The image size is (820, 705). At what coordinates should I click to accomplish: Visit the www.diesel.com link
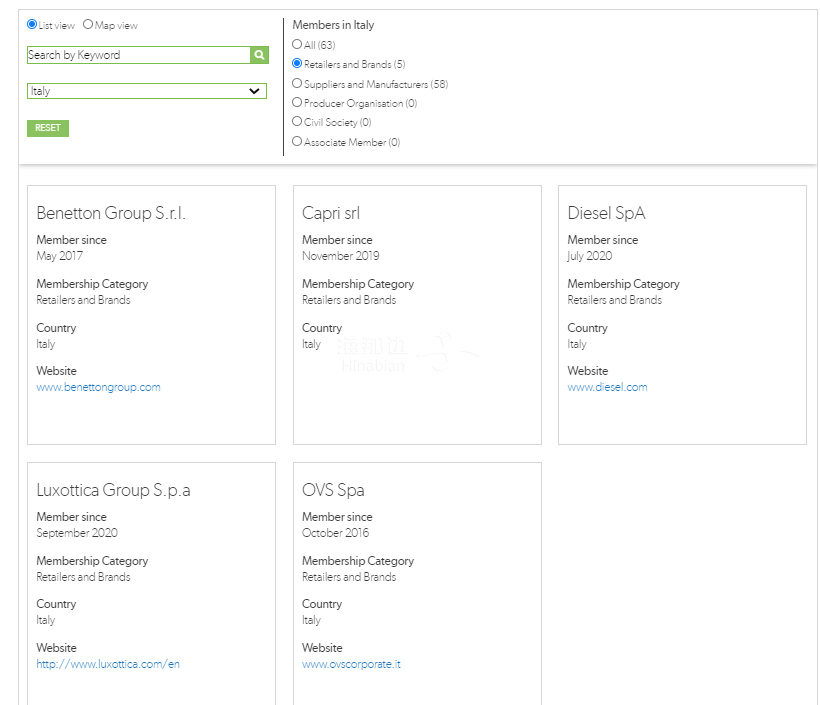pos(607,387)
